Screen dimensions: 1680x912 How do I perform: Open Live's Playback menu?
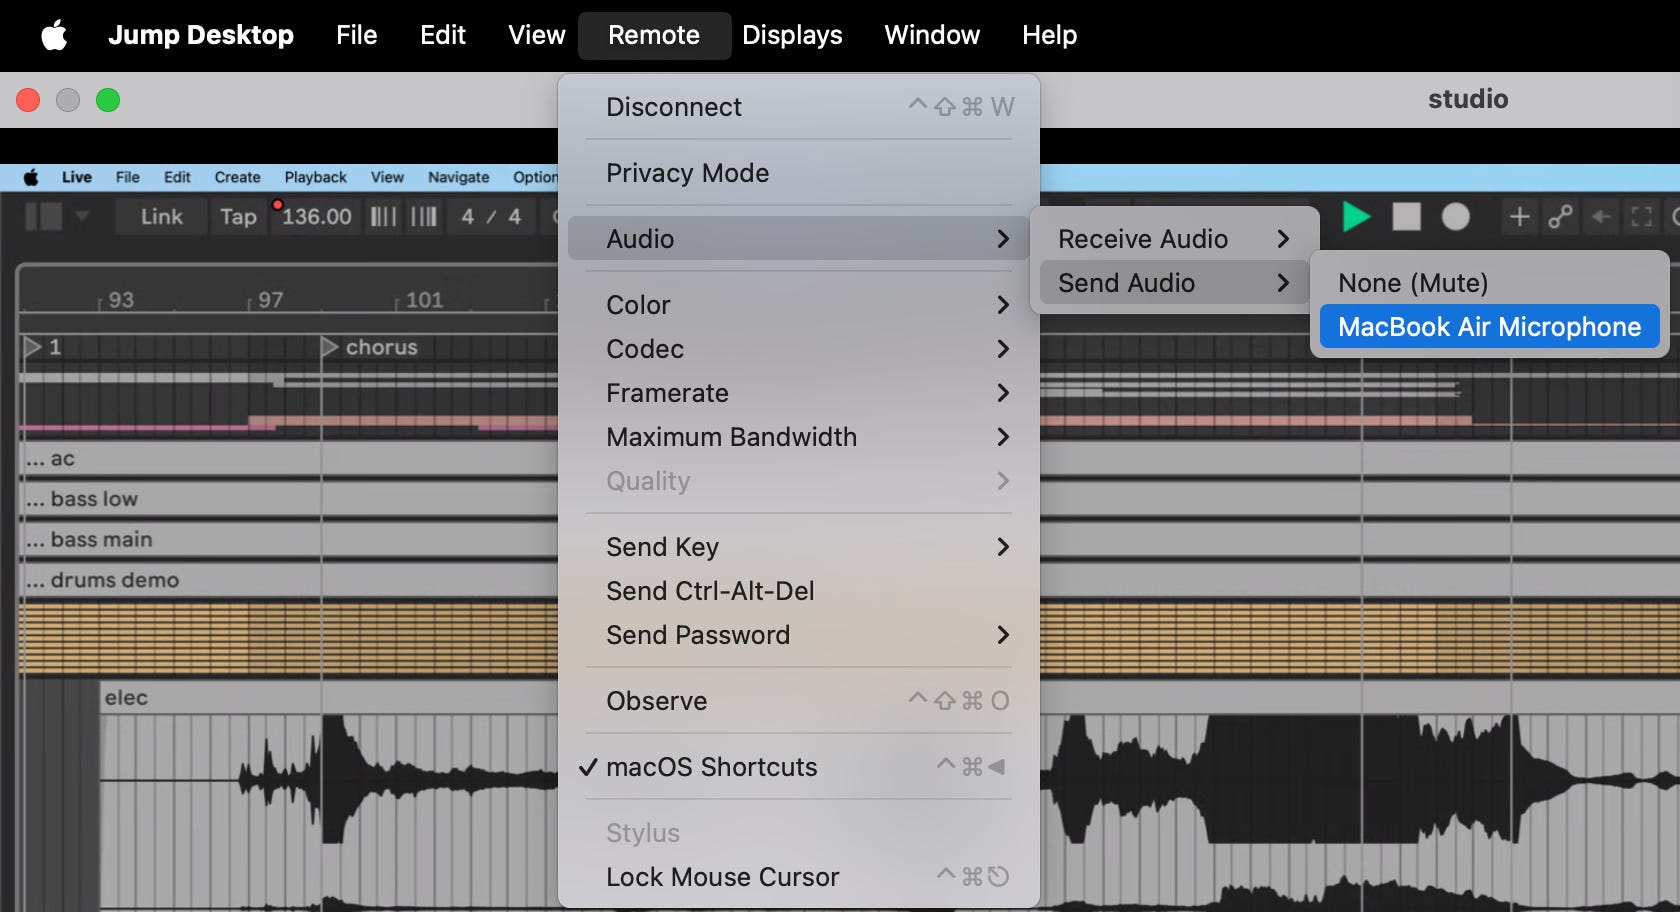(x=316, y=177)
